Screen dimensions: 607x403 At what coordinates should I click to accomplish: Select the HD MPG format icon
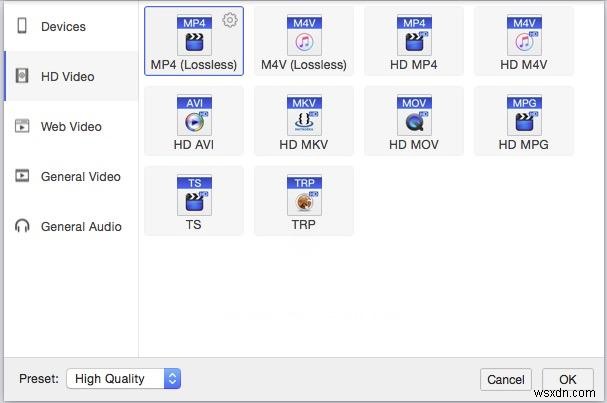523,117
